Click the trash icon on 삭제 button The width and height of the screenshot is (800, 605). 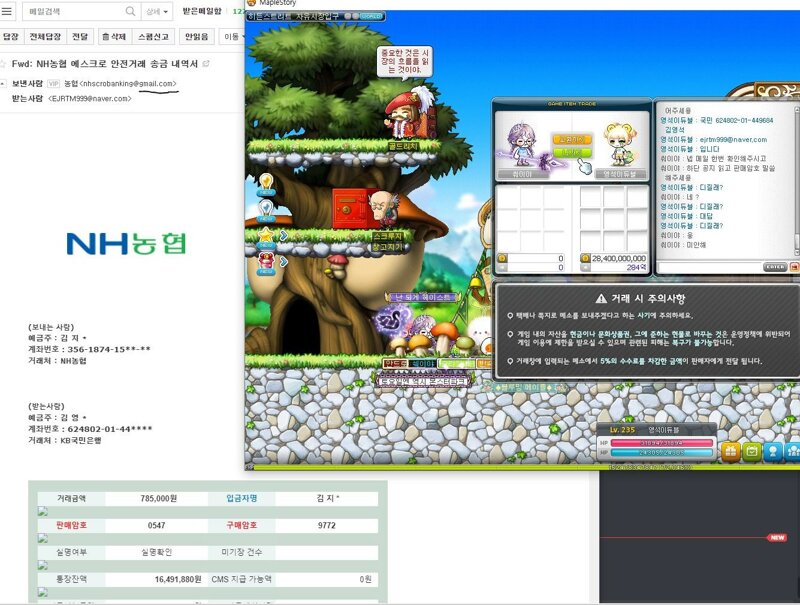point(106,37)
